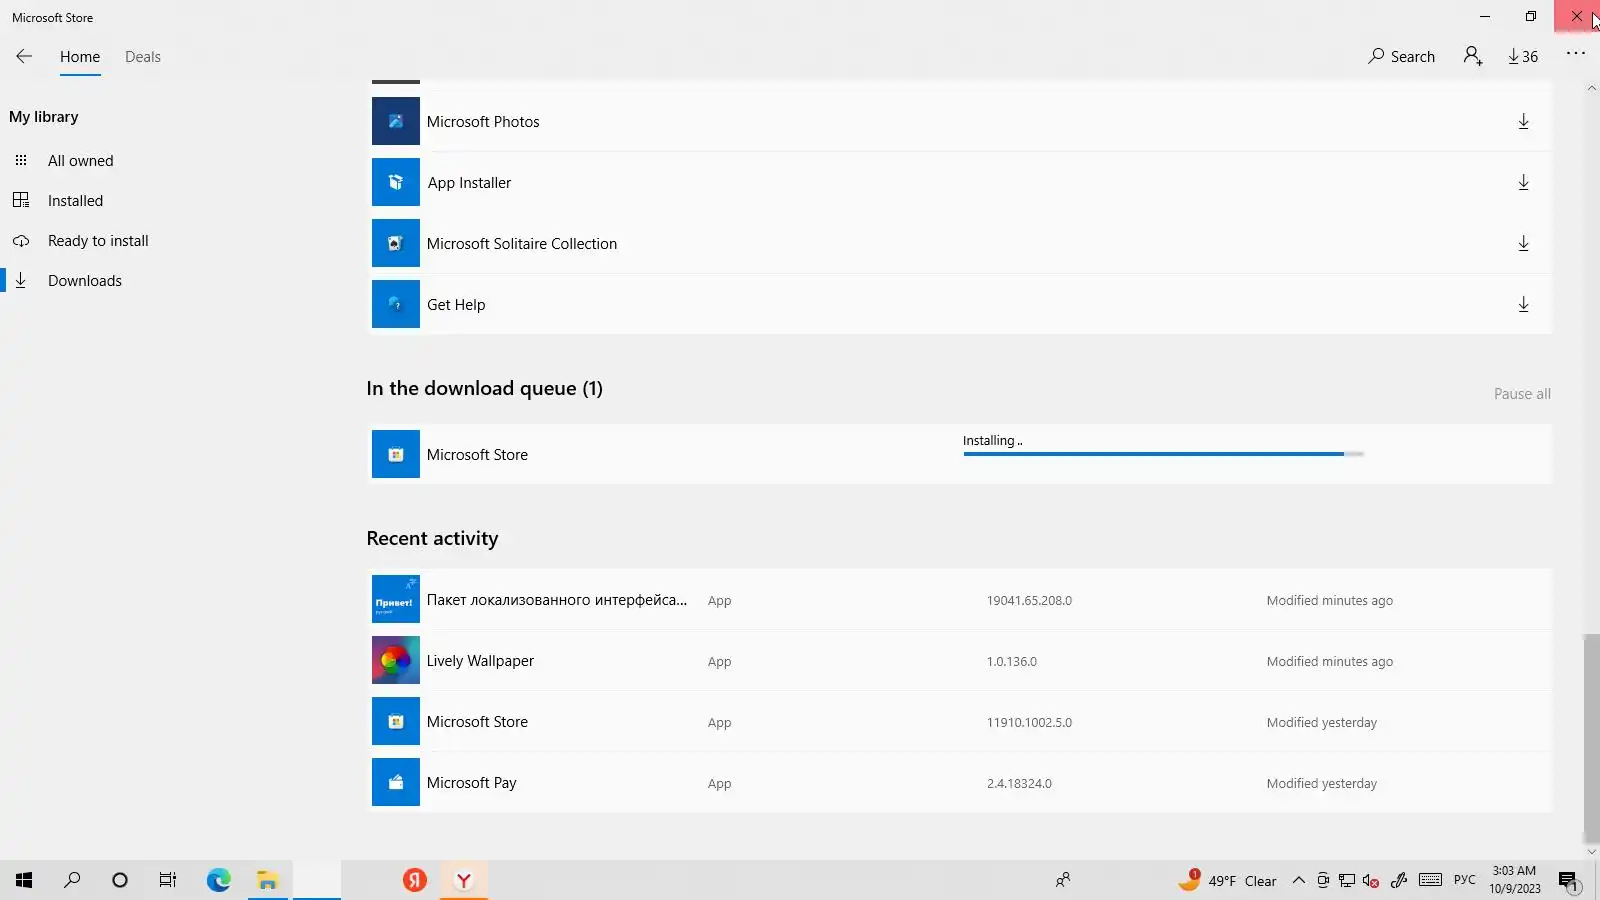Click 'Modified yesterday' for Microsoft Pay
1600x900 pixels.
(1322, 784)
